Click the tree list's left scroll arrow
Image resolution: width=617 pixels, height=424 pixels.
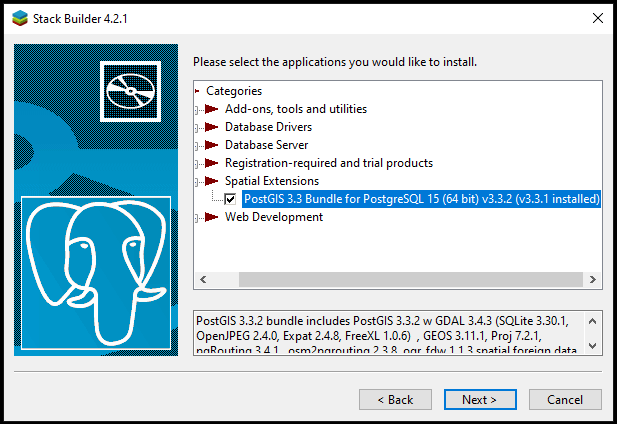click(x=203, y=280)
